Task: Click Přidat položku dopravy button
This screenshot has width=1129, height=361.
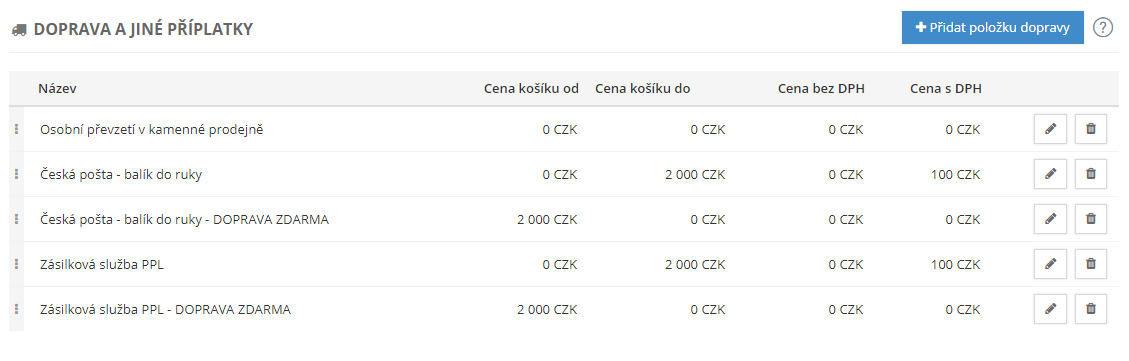Action: click(992, 27)
